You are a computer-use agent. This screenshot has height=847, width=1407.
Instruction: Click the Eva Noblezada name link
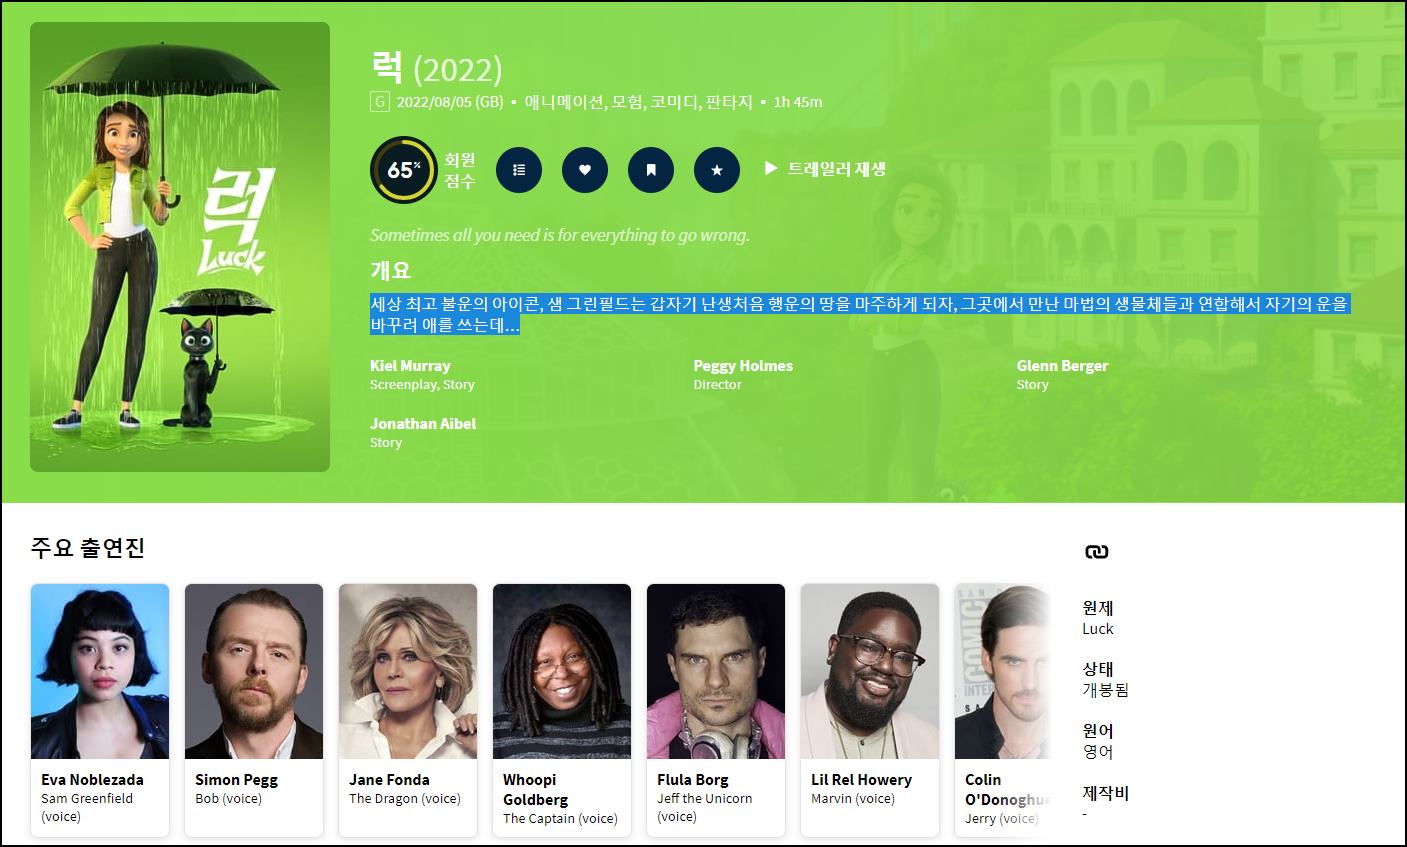(92, 779)
